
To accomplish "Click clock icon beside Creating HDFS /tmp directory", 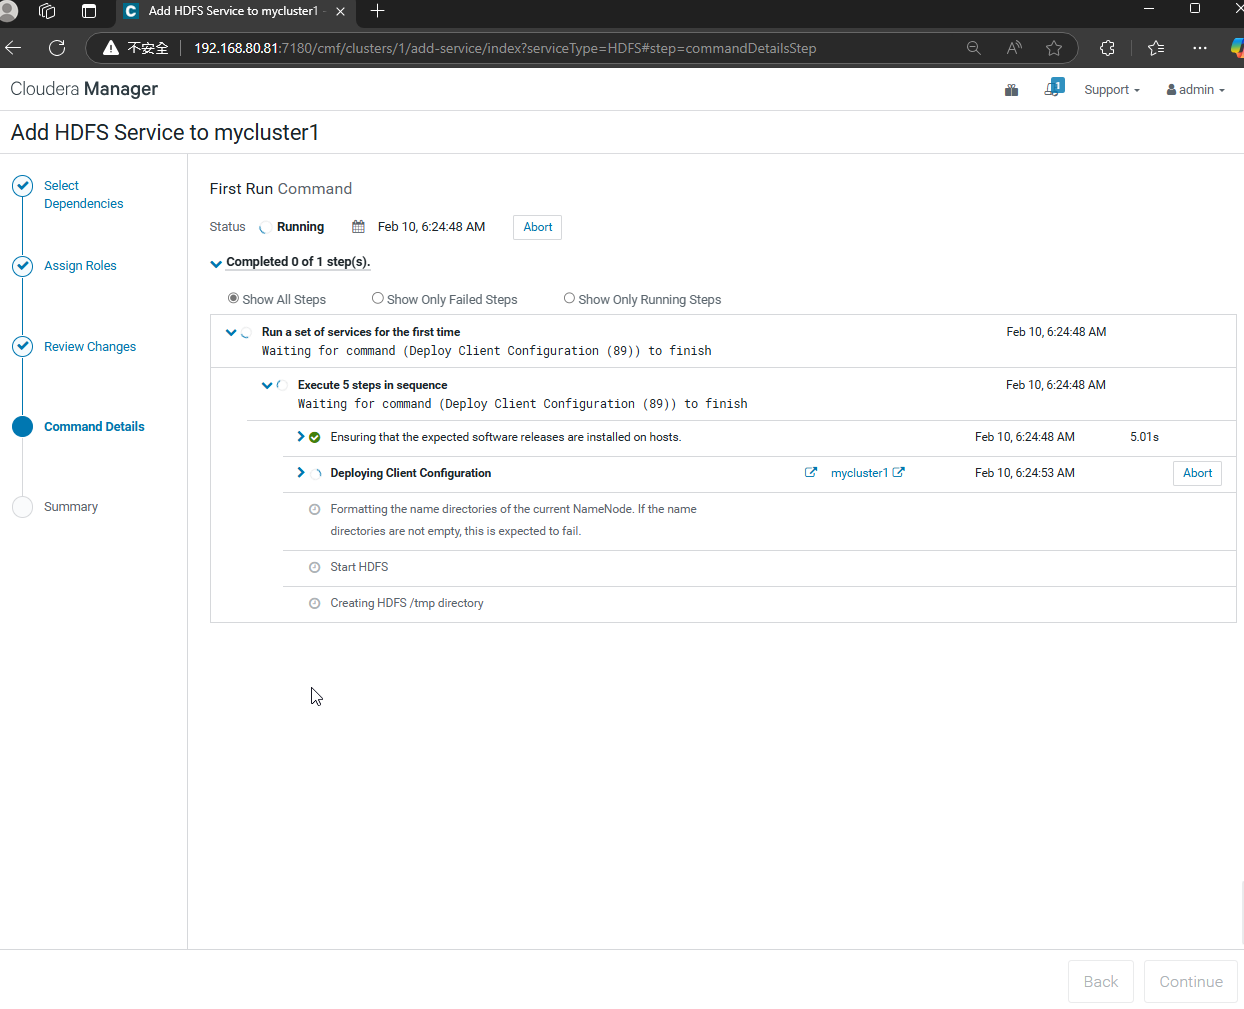I will [x=315, y=603].
